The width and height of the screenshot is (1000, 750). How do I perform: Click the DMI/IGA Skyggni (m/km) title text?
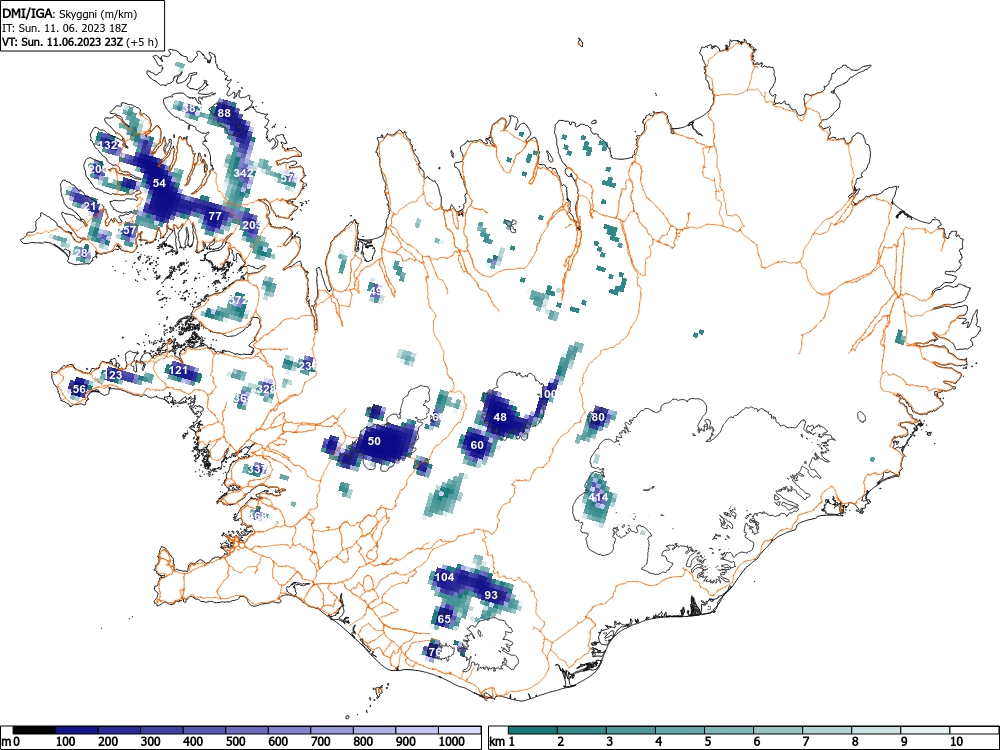[69, 13]
